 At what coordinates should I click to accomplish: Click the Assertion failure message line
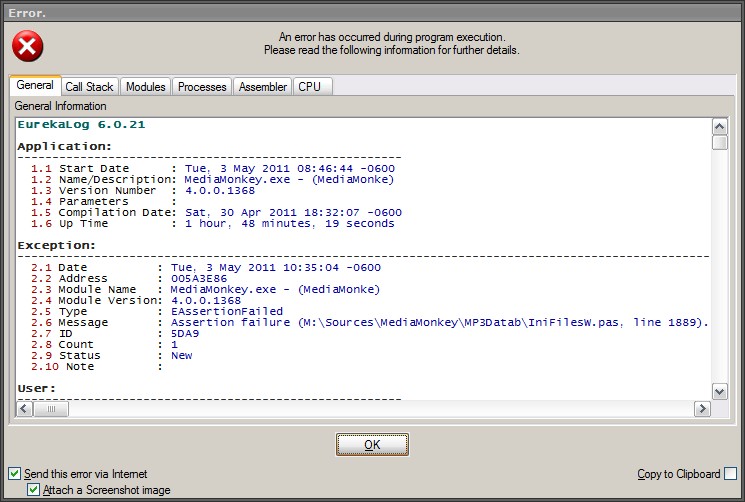coord(440,322)
